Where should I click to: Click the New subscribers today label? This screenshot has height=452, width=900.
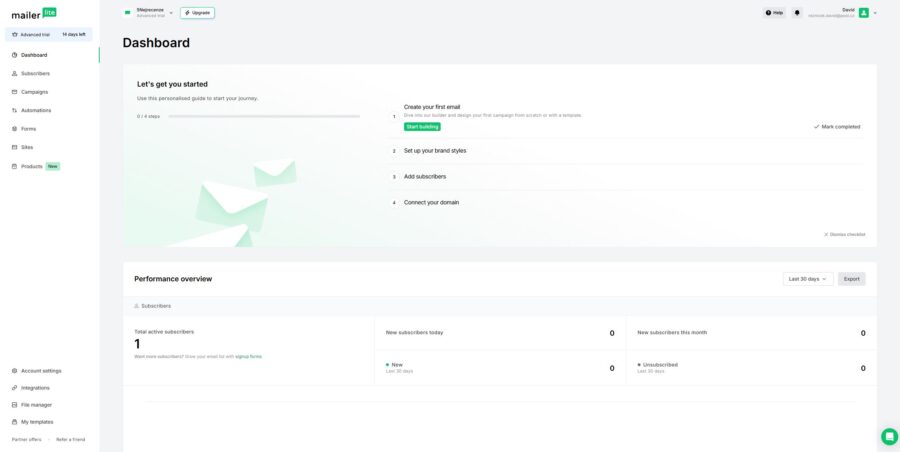pyautogui.click(x=414, y=333)
